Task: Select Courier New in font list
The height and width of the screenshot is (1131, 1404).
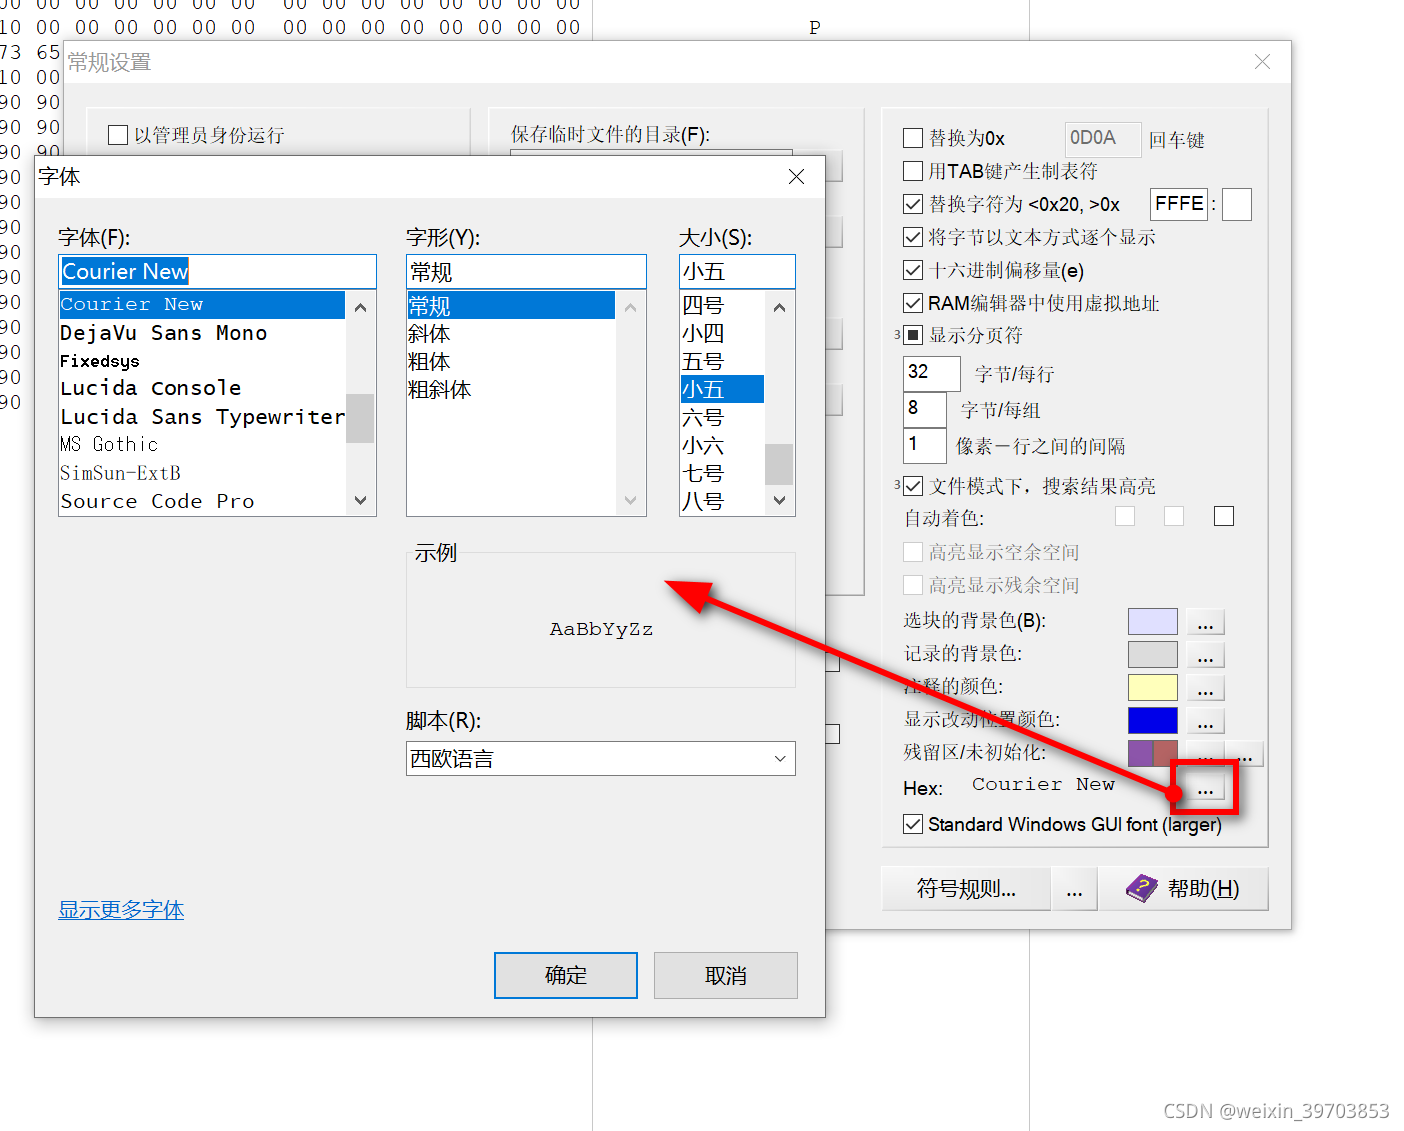Action: coord(202,305)
